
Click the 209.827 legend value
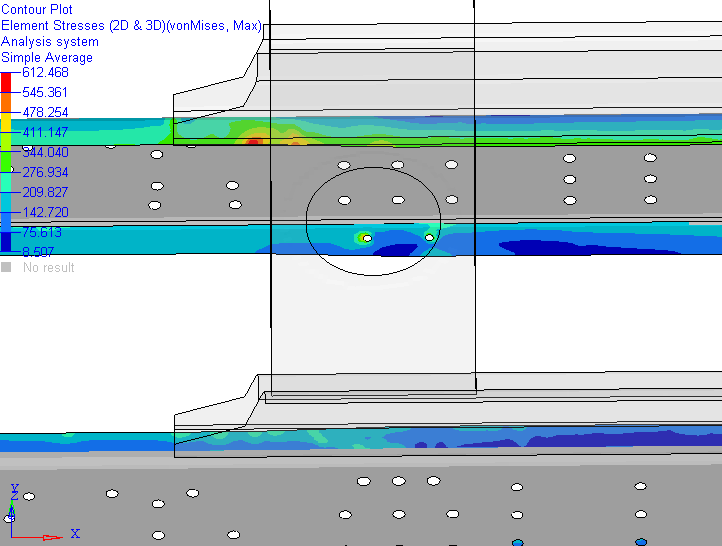click(x=45, y=192)
